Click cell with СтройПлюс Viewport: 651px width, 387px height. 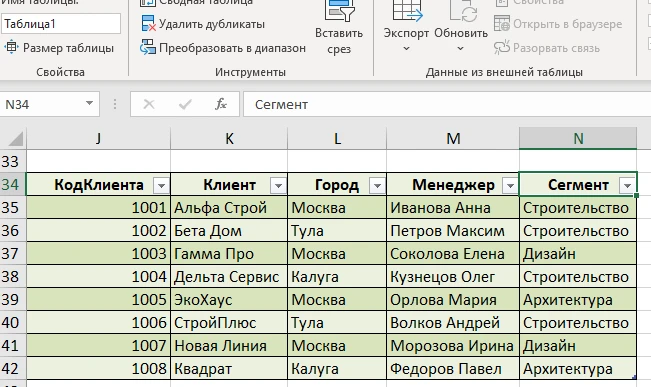(229, 323)
